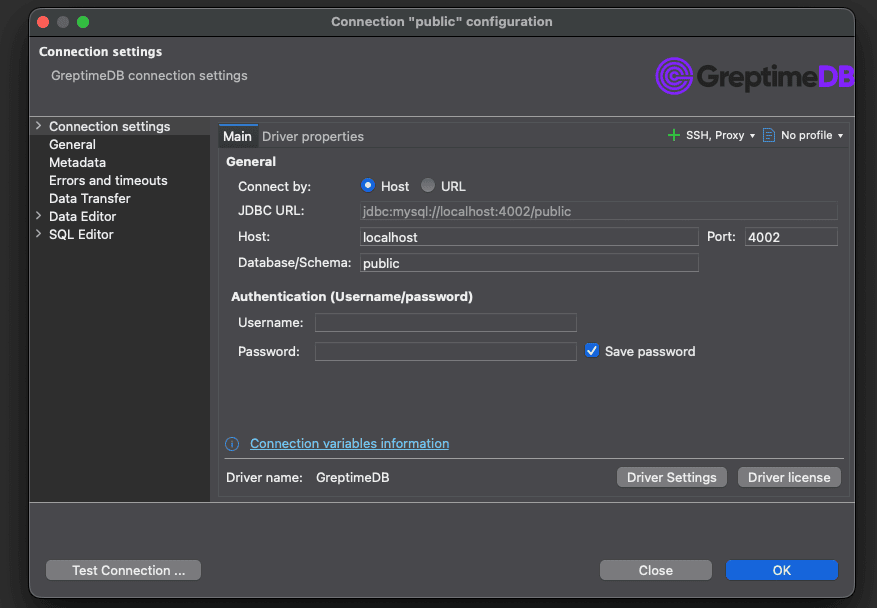Select Data Editor in the sidebar

[x=83, y=216]
